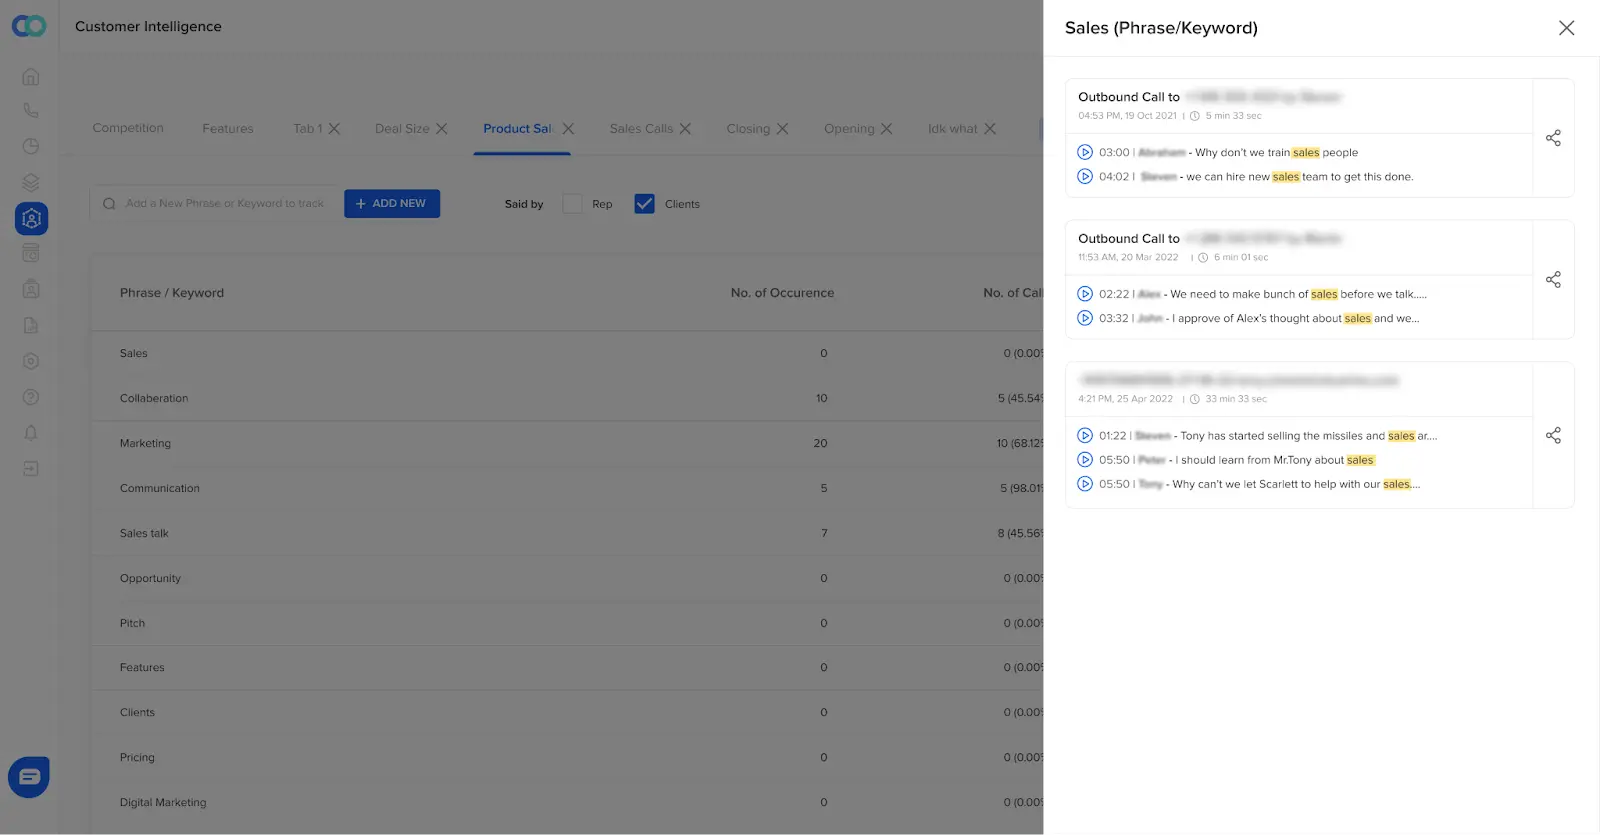The height and width of the screenshot is (835, 1600).
Task: Select the Digital Marketing keyword row
Action: [567, 802]
